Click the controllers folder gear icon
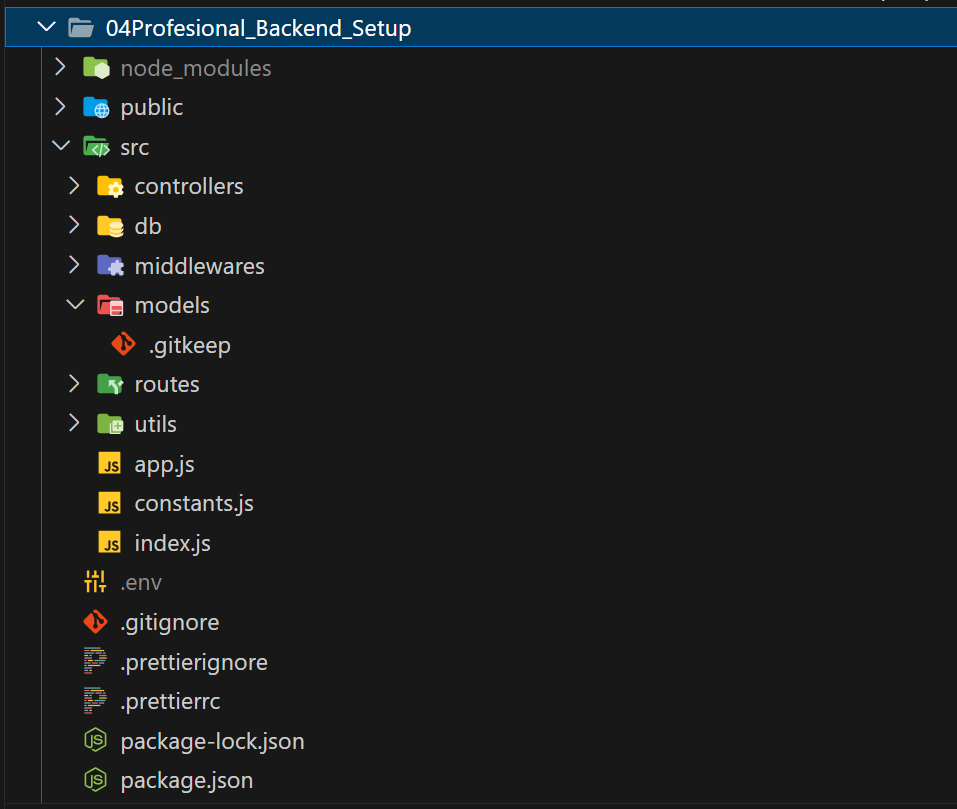The image size is (957, 809). tap(110, 187)
